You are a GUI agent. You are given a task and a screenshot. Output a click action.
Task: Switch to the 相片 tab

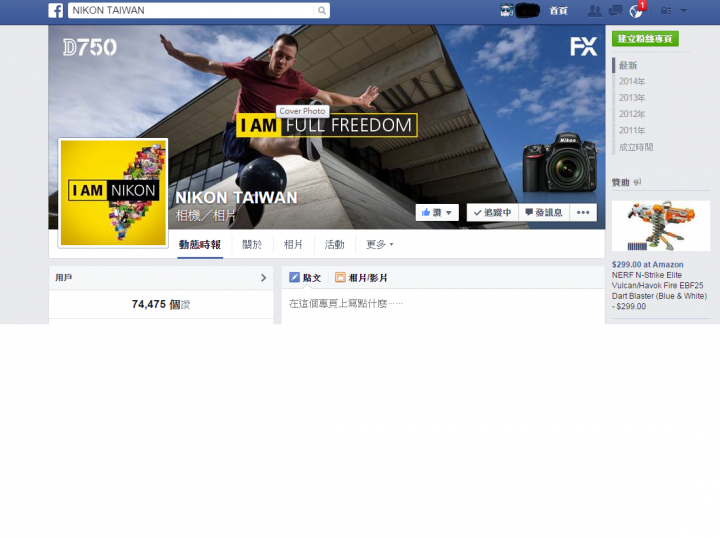point(293,245)
